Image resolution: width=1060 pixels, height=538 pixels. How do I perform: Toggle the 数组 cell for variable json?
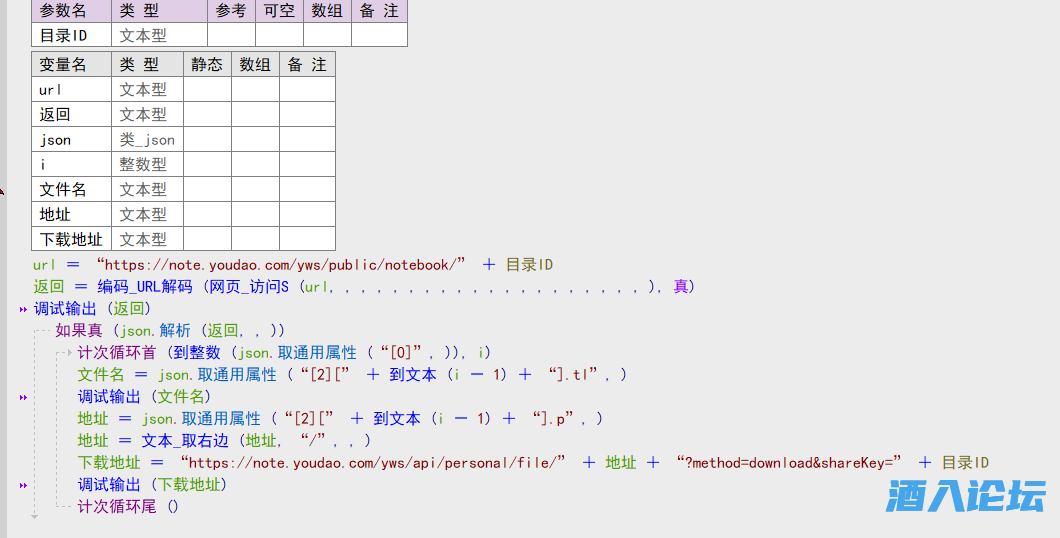255,139
